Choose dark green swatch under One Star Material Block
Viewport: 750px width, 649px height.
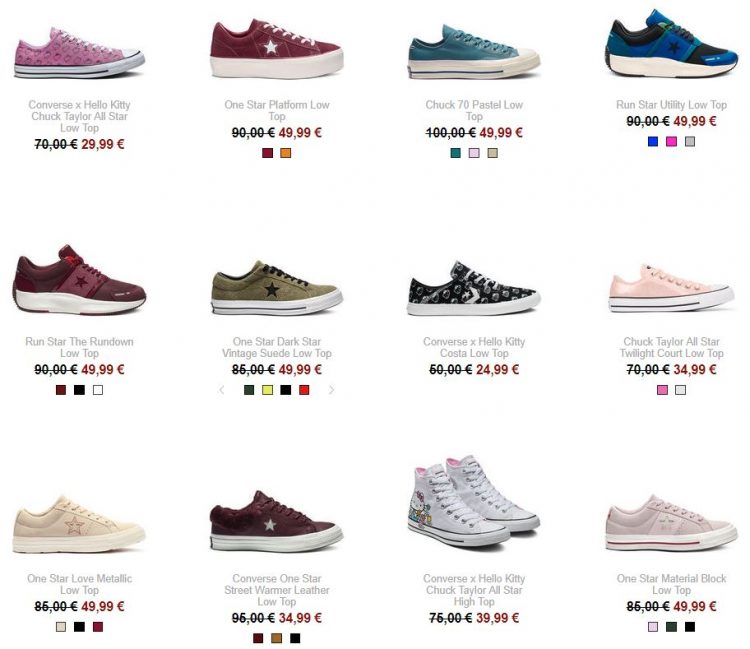pyautogui.click(x=672, y=627)
